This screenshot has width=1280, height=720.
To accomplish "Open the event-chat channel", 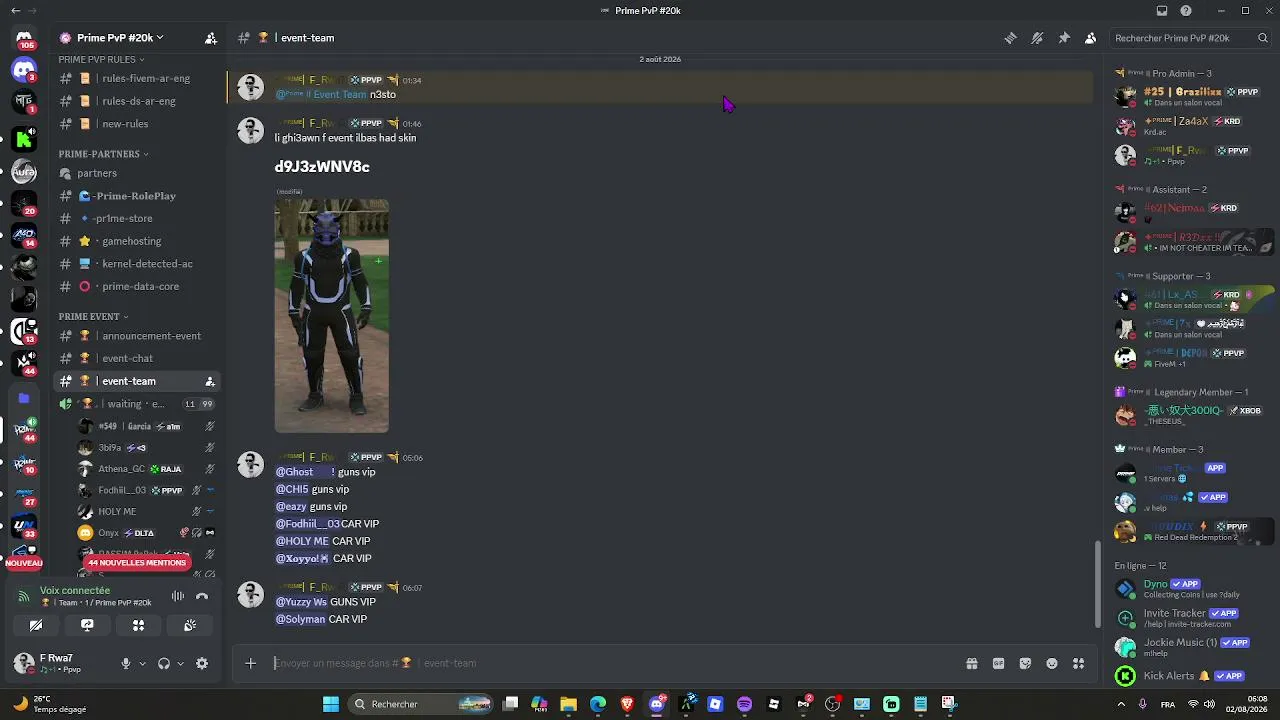I will 137,358.
